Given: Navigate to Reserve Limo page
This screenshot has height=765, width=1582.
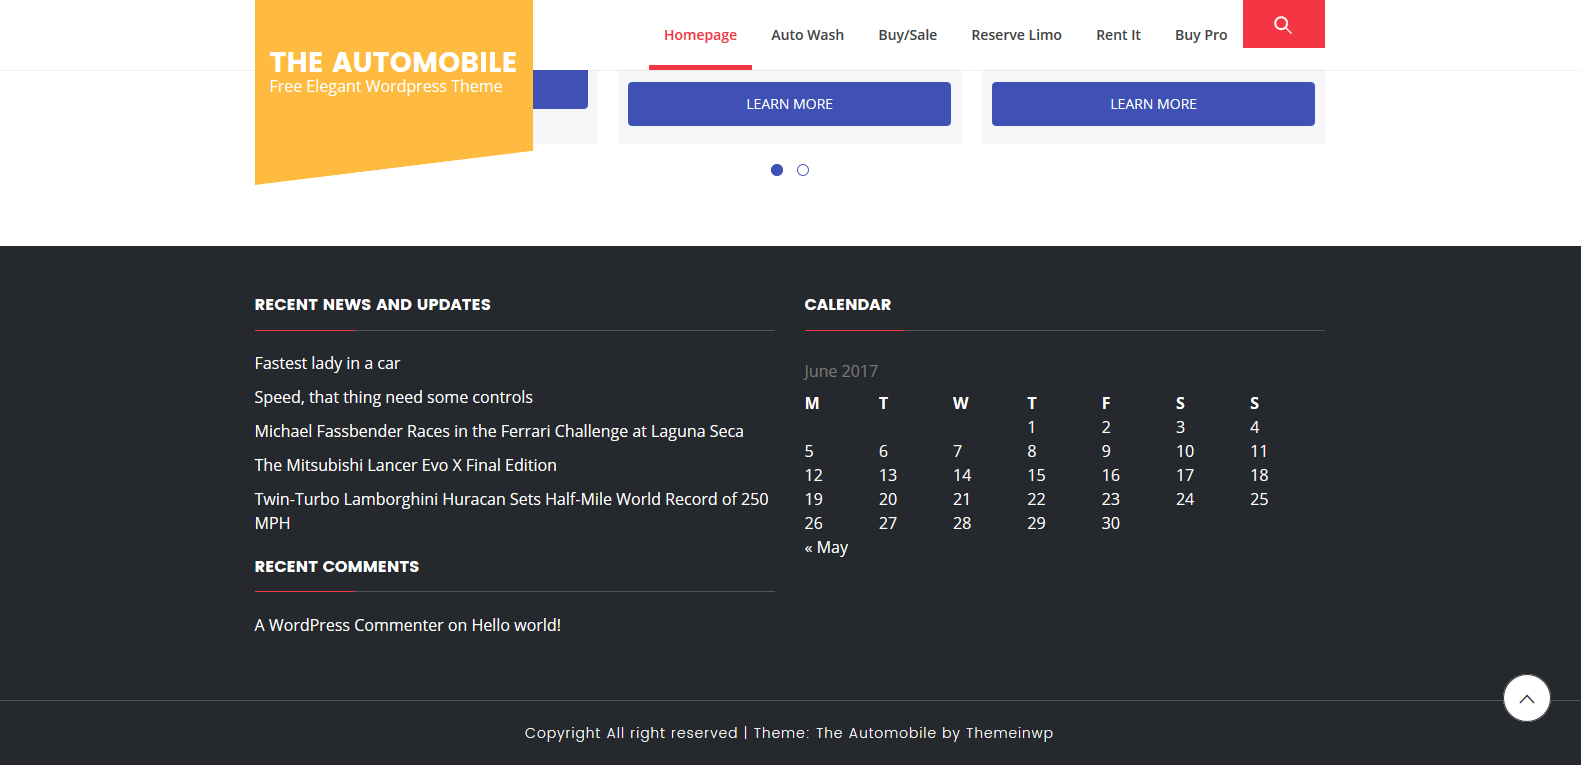Looking at the screenshot, I should coord(1016,35).
